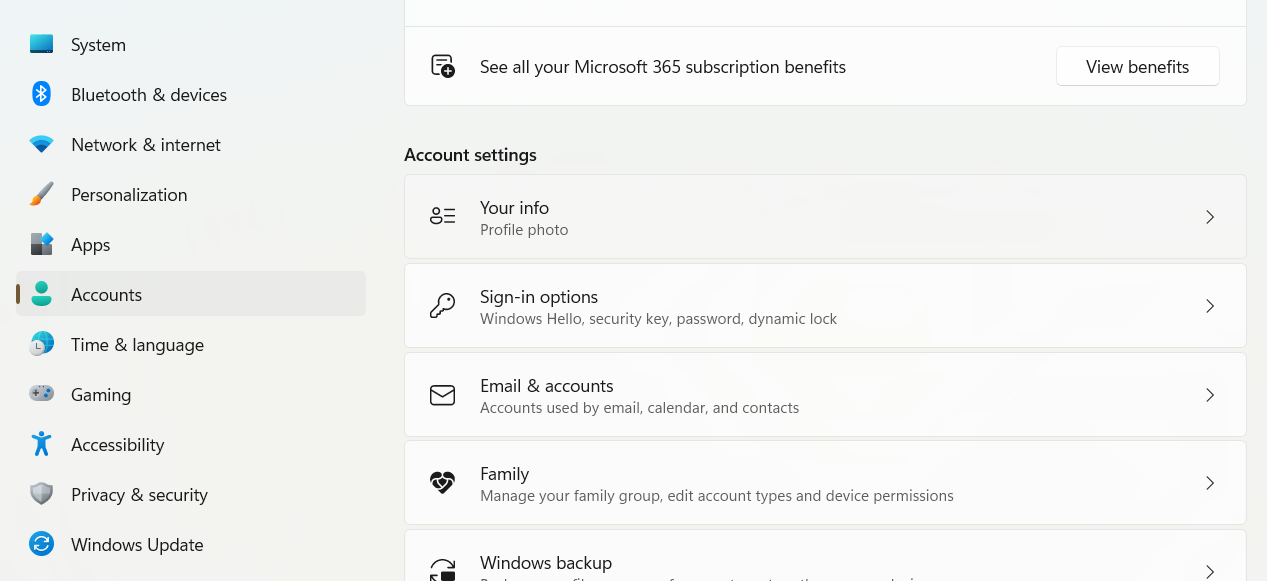Click the Network wifi icon

point(41,145)
